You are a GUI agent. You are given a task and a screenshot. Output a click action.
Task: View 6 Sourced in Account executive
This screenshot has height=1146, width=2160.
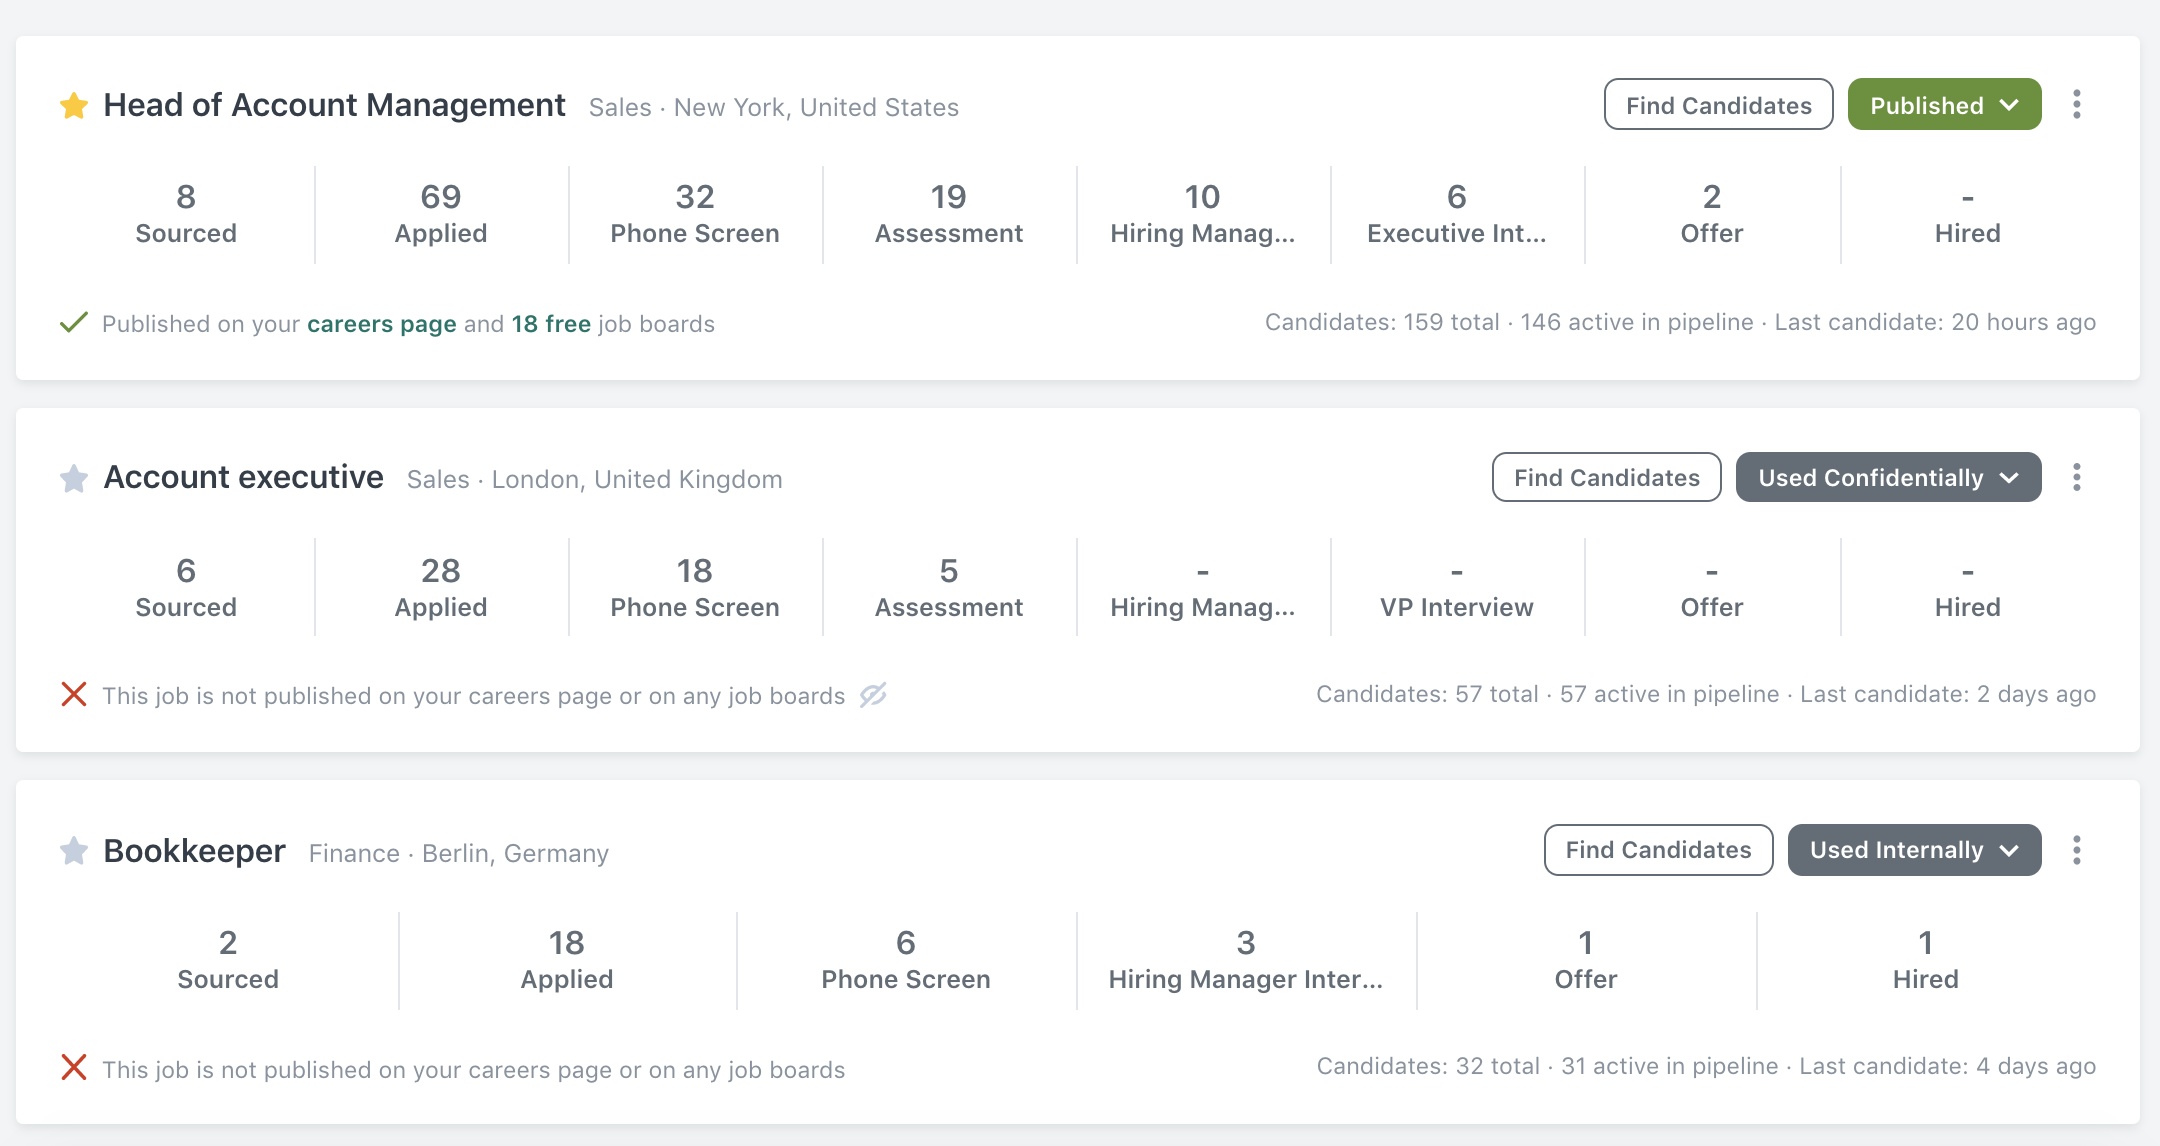(186, 587)
